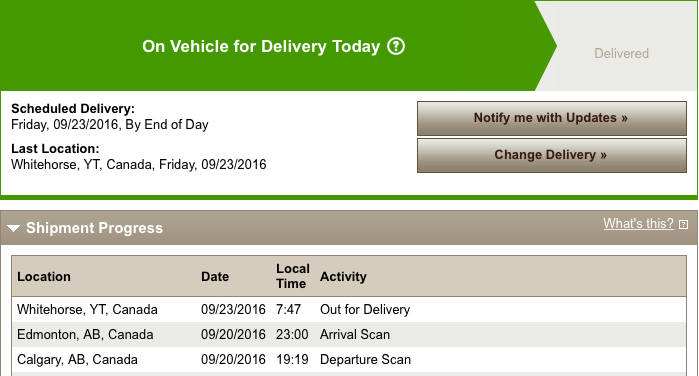Click the Change Delivery button

click(x=551, y=155)
